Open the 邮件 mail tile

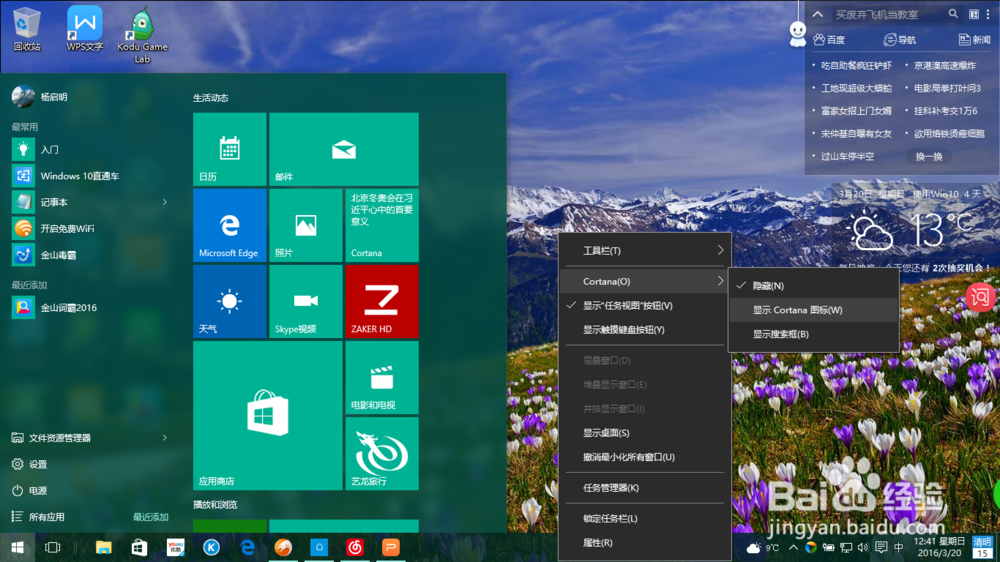[x=344, y=149]
